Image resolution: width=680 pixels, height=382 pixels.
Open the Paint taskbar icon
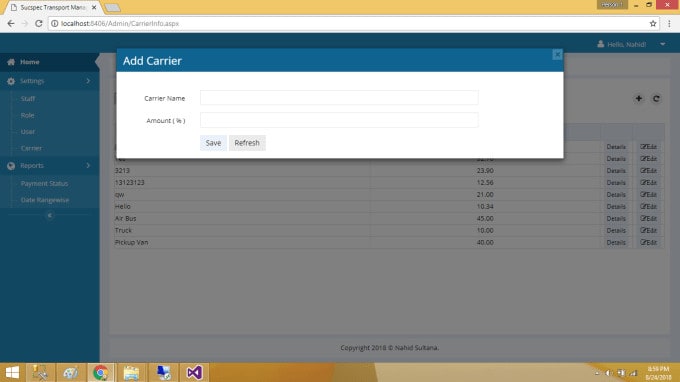point(70,372)
